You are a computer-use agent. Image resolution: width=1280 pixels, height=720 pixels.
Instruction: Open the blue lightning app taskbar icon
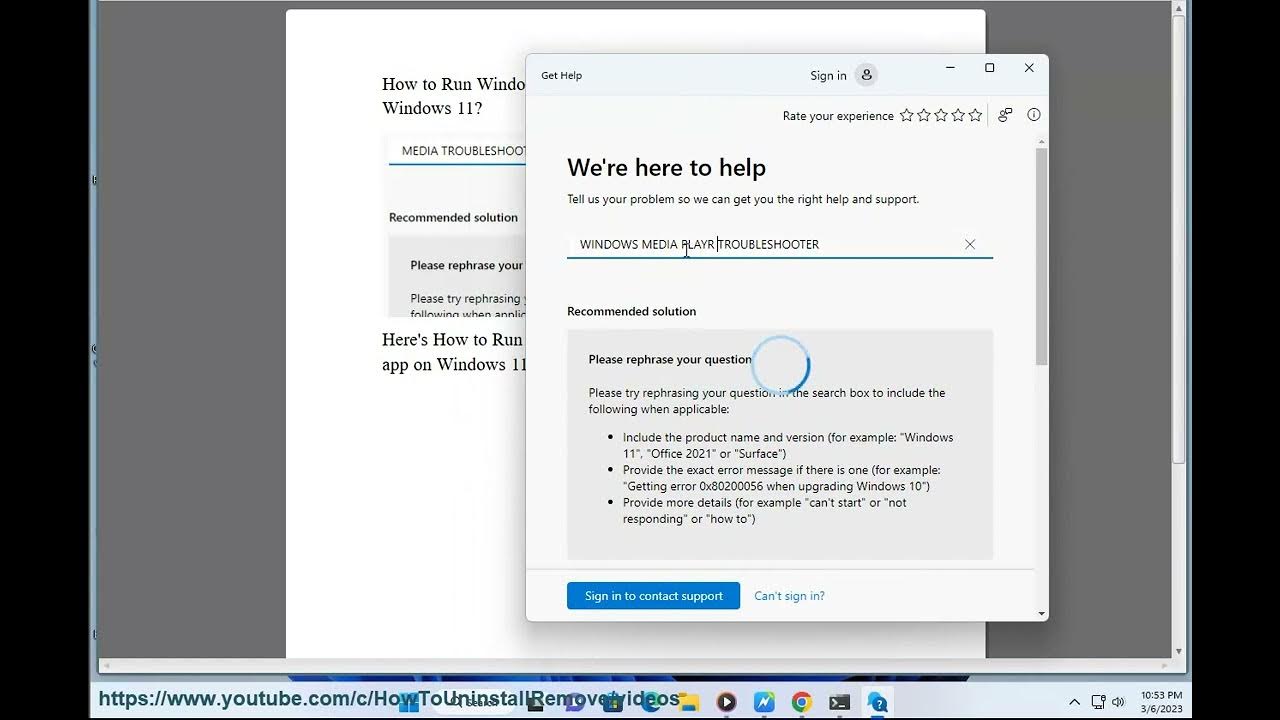click(764, 702)
